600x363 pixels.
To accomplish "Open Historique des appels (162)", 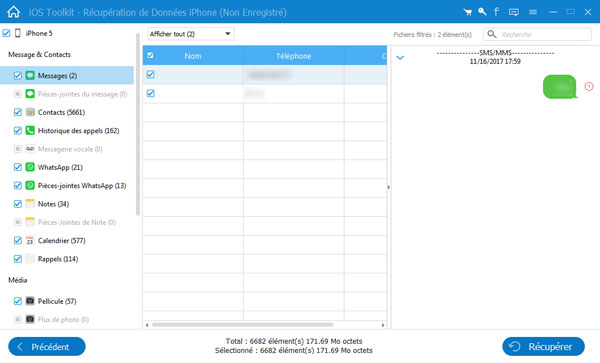I will (x=78, y=131).
